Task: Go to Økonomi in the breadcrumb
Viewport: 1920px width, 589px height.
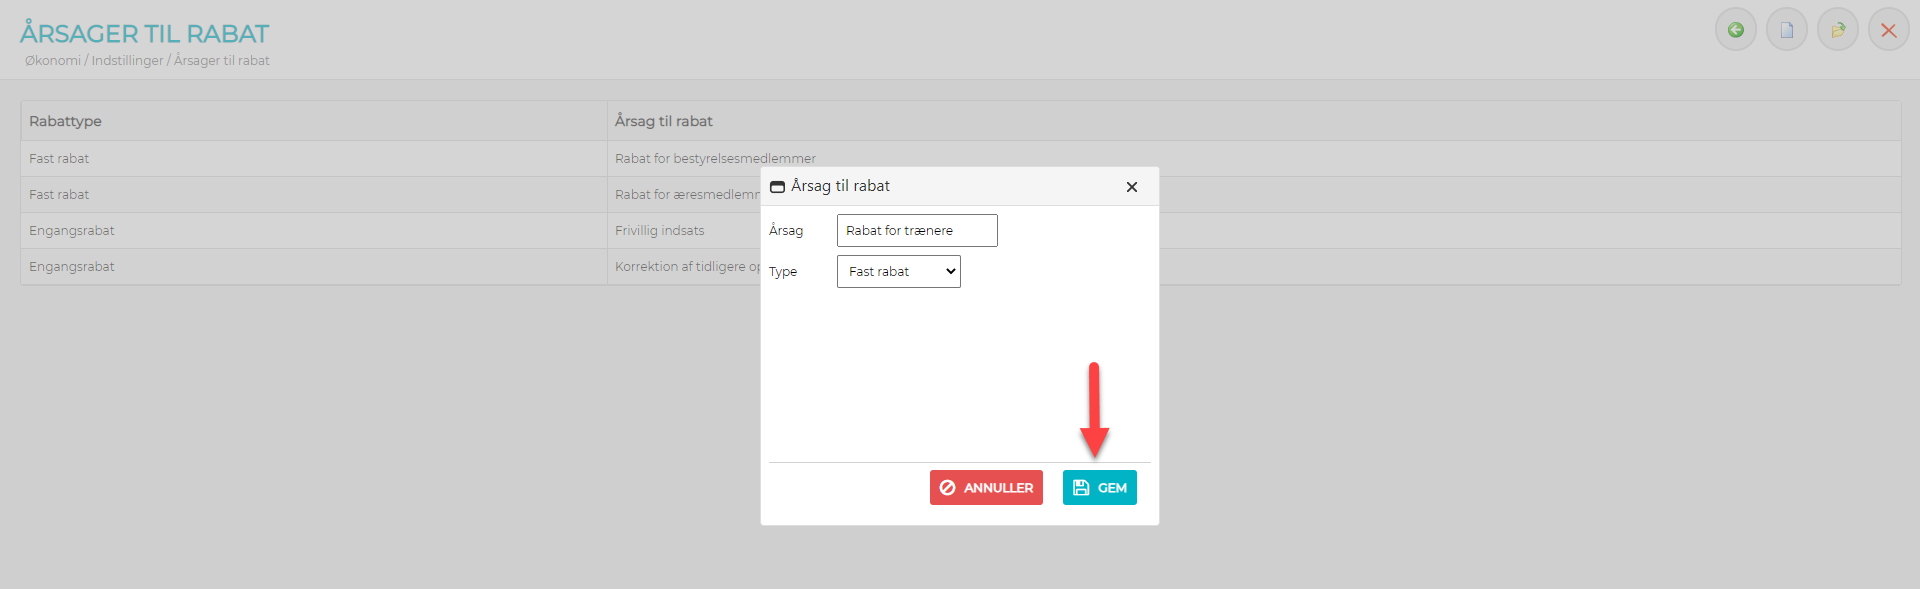Action: coord(53,61)
